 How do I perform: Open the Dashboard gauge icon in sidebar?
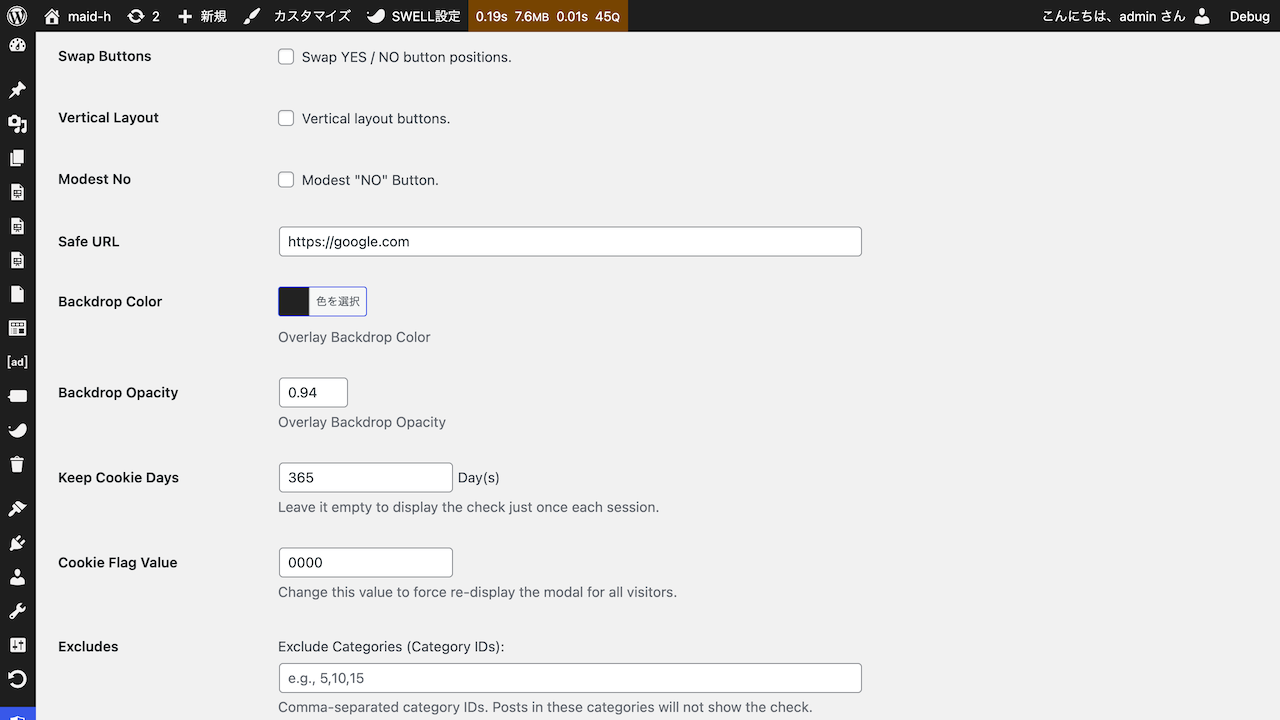(17, 45)
